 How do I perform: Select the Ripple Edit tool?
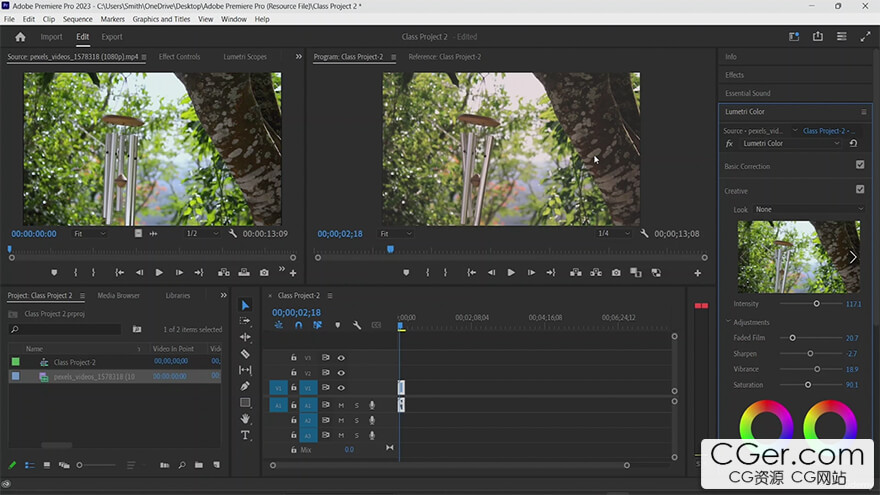click(x=245, y=337)
